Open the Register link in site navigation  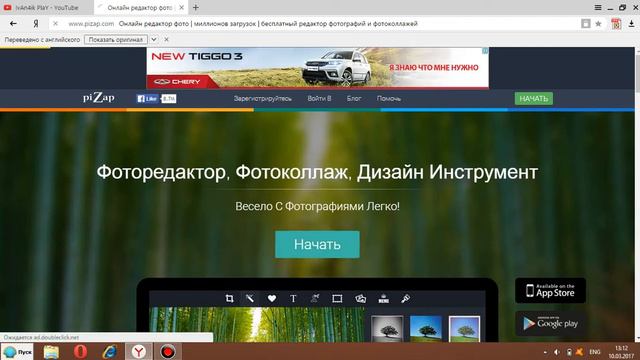click(262, 98)
